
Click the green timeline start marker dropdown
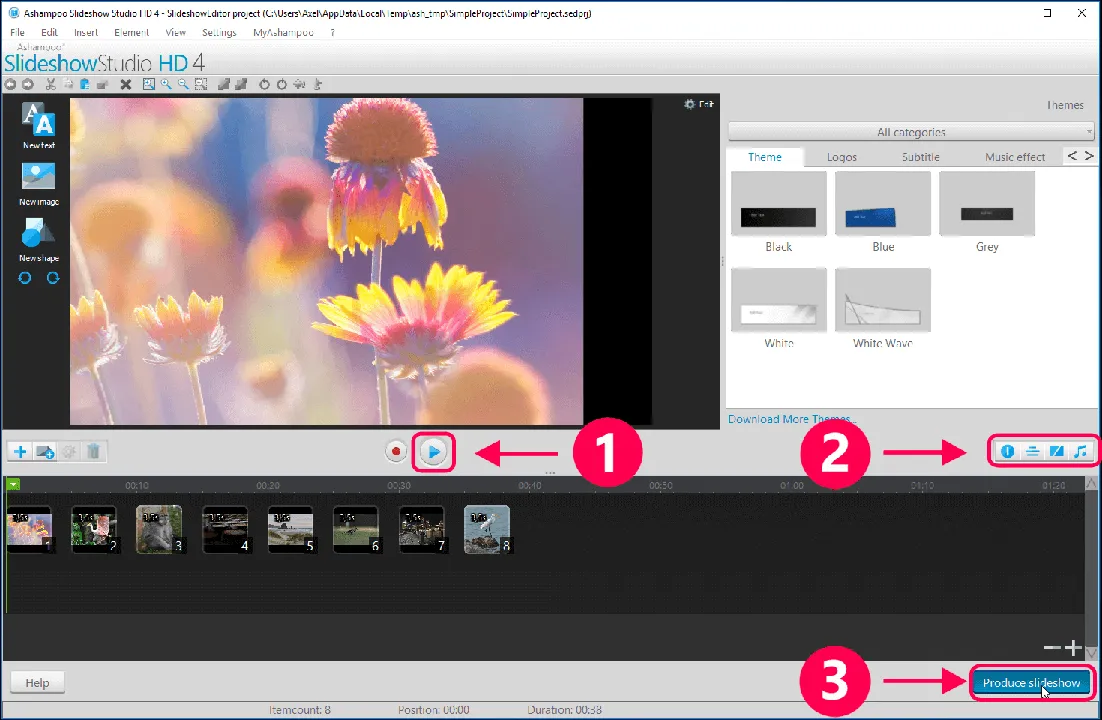point(13,484)
